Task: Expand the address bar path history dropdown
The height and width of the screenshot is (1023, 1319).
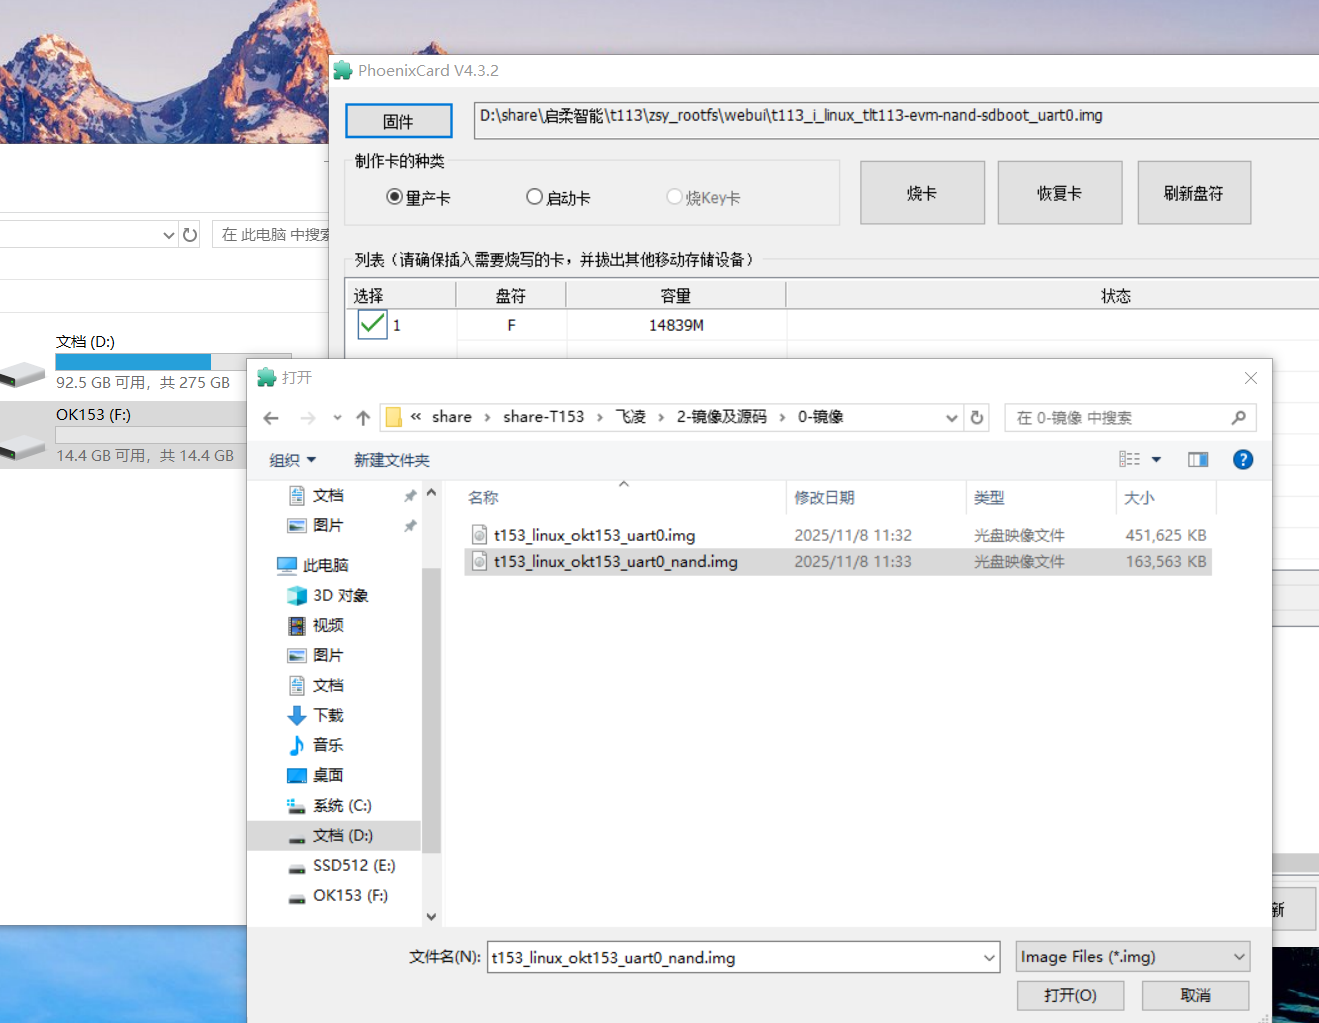Action: click(952, 418)
